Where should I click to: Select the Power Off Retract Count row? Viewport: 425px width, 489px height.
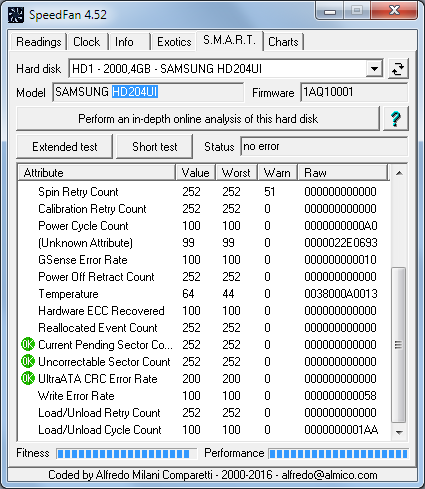204,277
